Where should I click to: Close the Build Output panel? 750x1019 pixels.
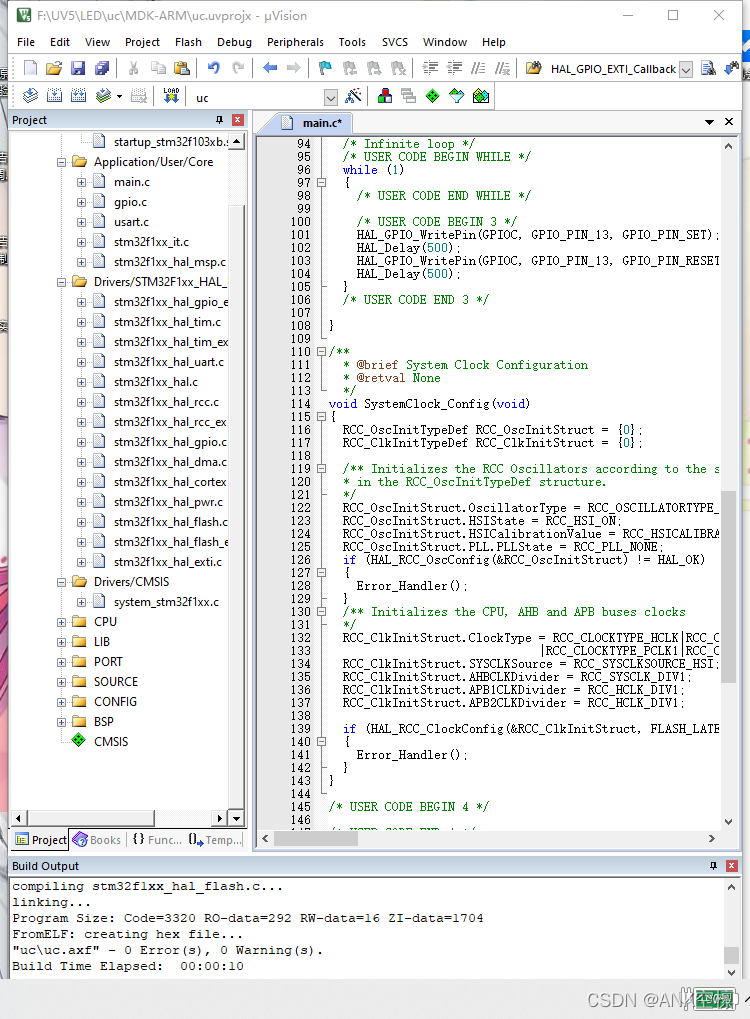tap(732, 866)
